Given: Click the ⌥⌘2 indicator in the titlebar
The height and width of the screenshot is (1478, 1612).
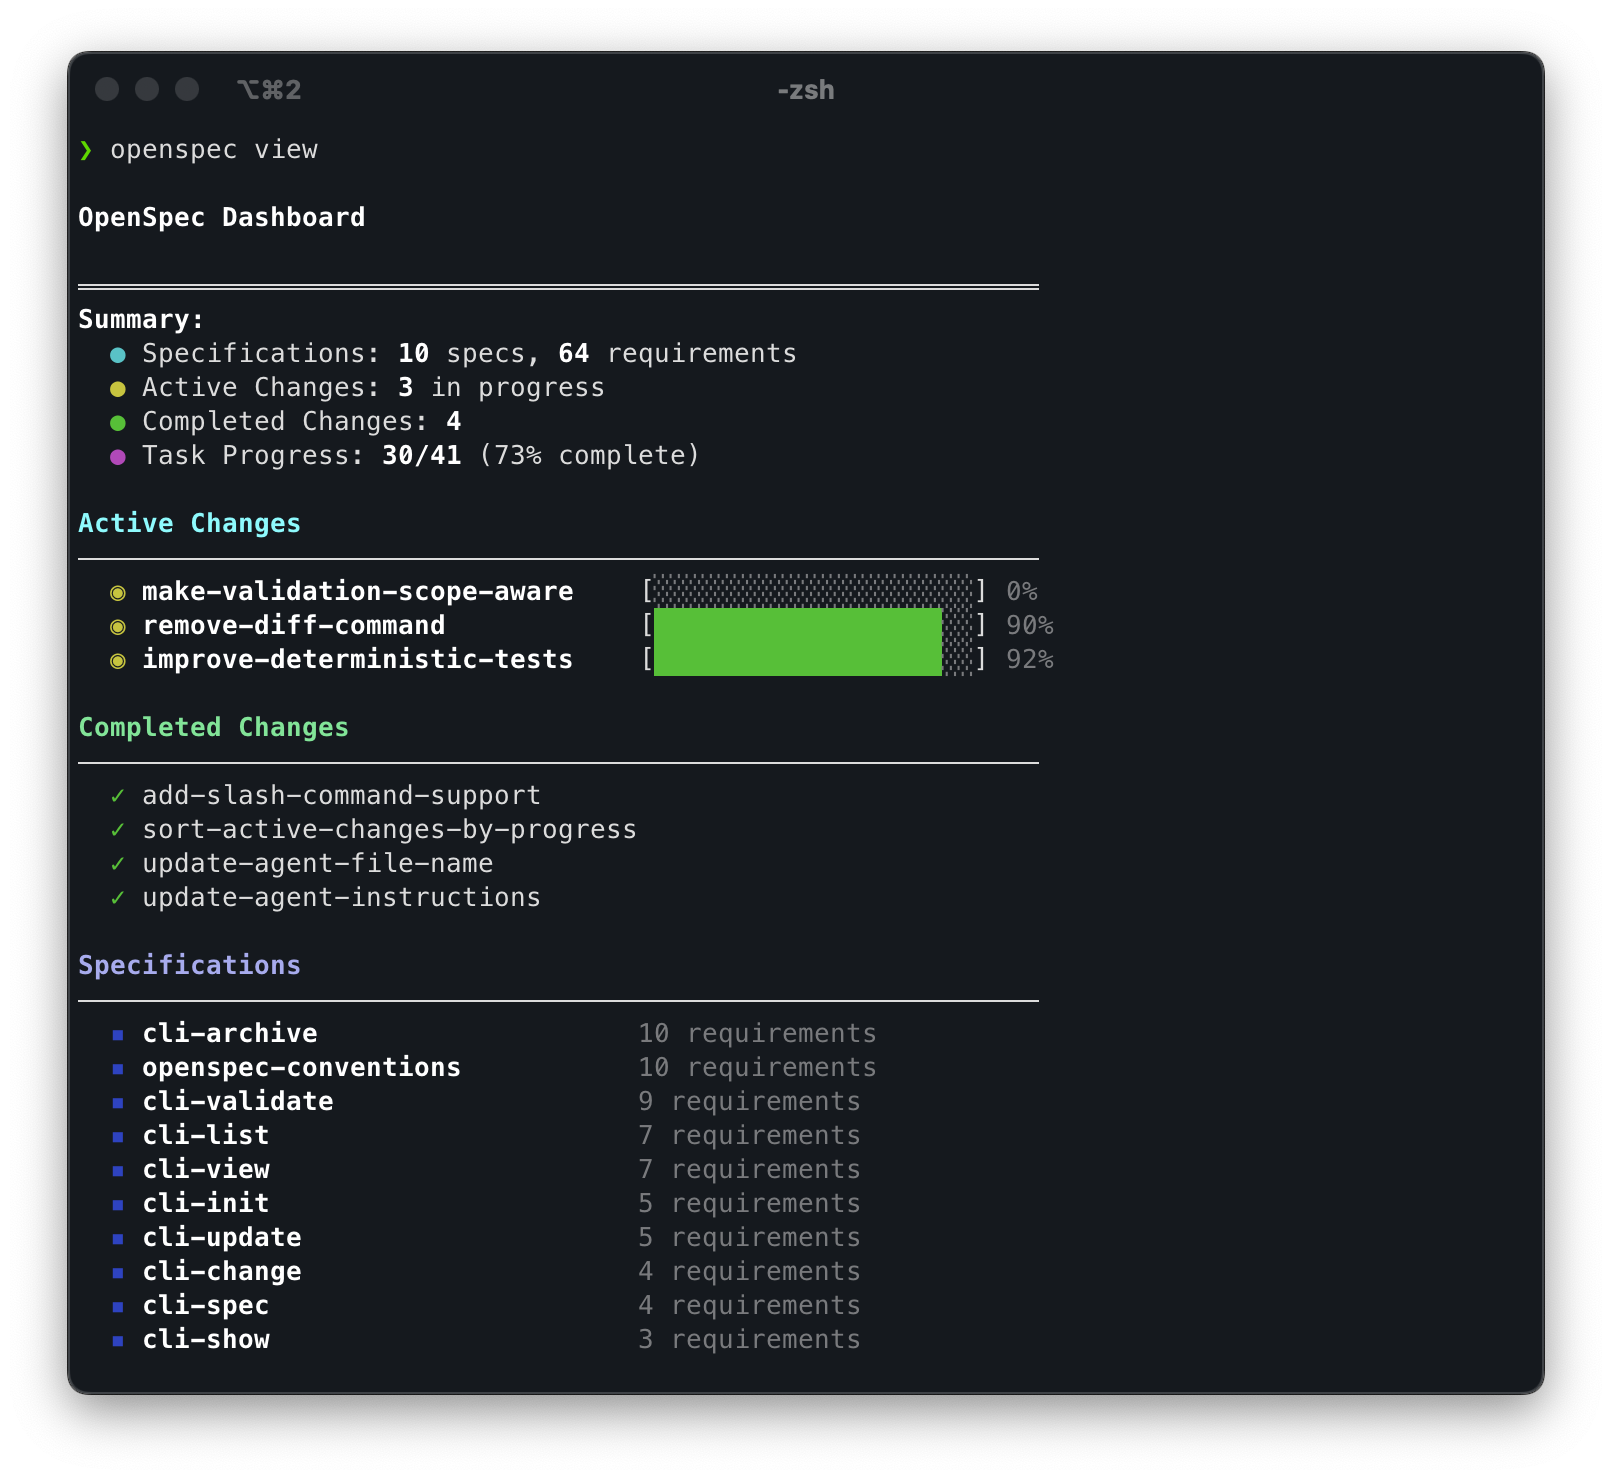Looking at the screenshot, I should point(271,90).
